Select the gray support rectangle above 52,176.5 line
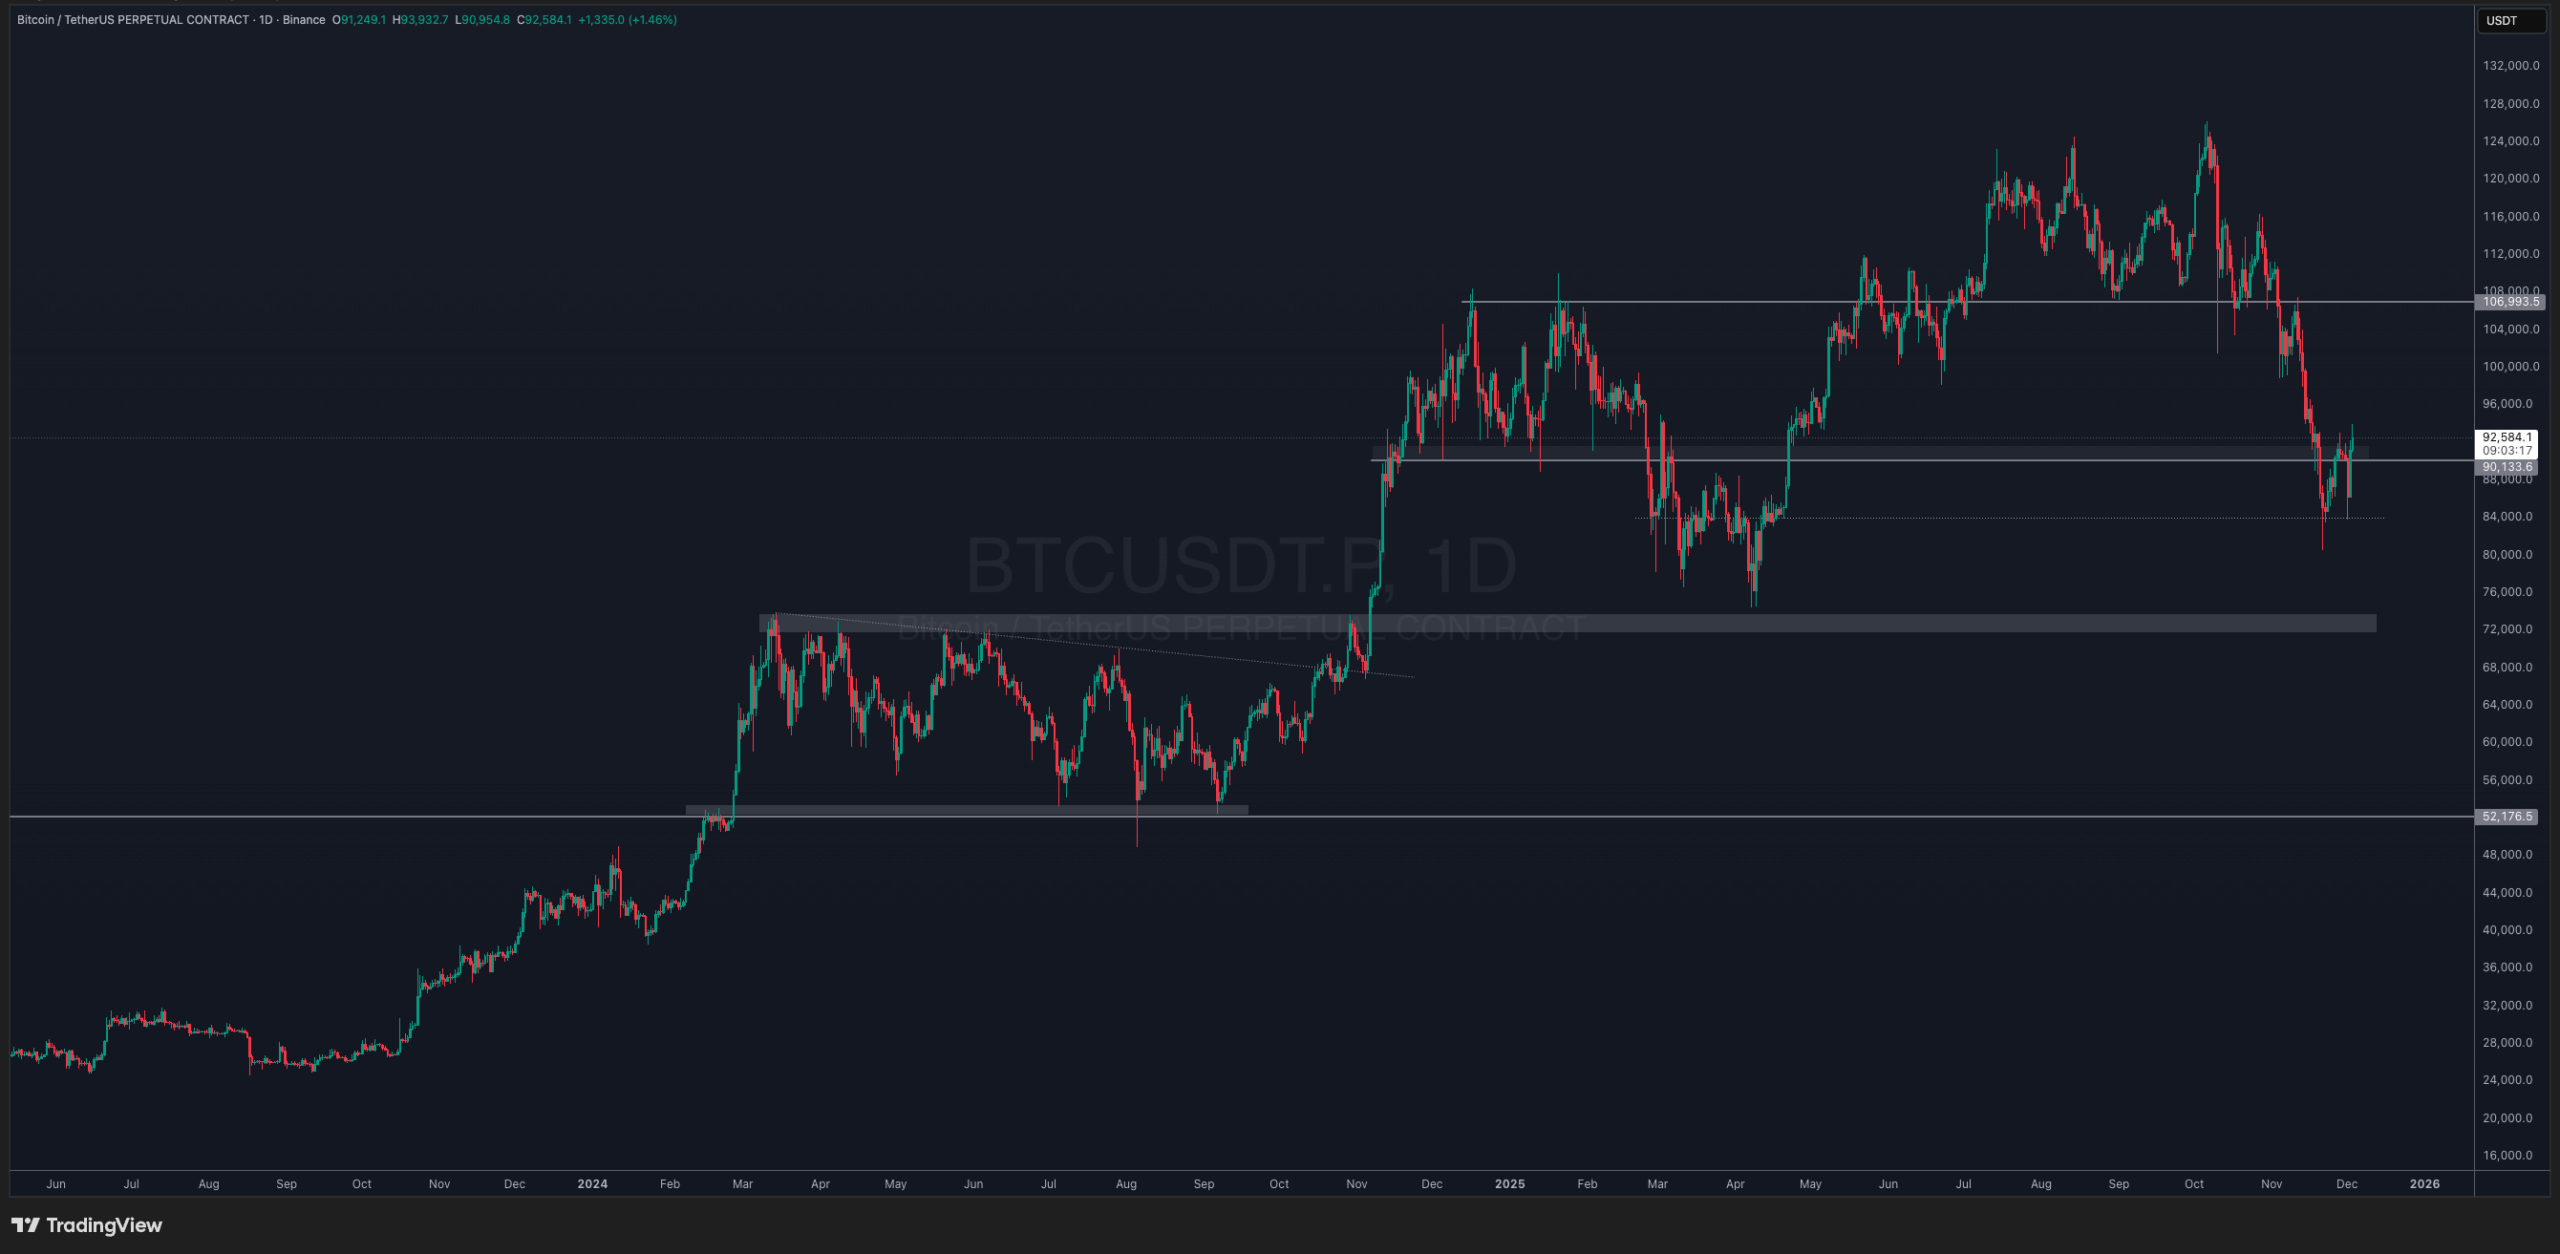Screen dimensions: 2560x1254 coord(966,810)
